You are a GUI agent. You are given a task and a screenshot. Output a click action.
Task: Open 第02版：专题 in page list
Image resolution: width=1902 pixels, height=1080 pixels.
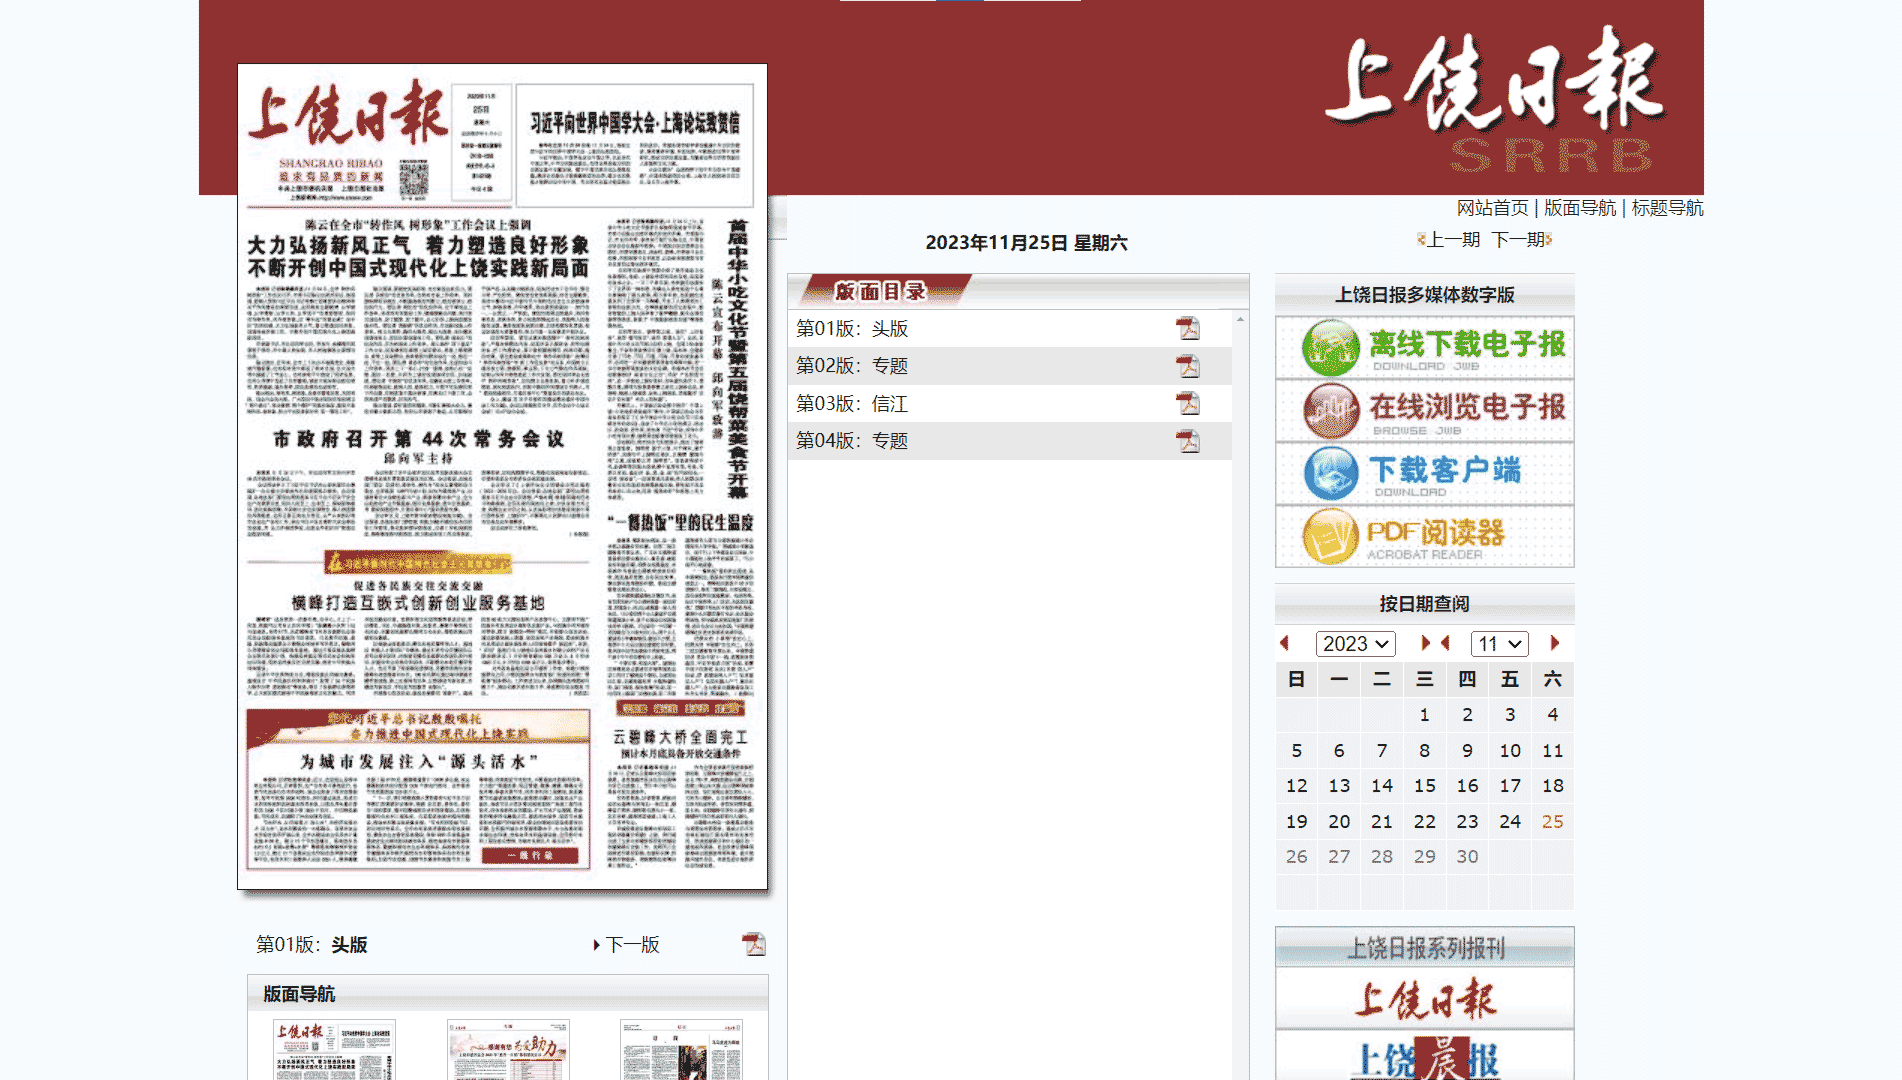click(x=852, y=366)
